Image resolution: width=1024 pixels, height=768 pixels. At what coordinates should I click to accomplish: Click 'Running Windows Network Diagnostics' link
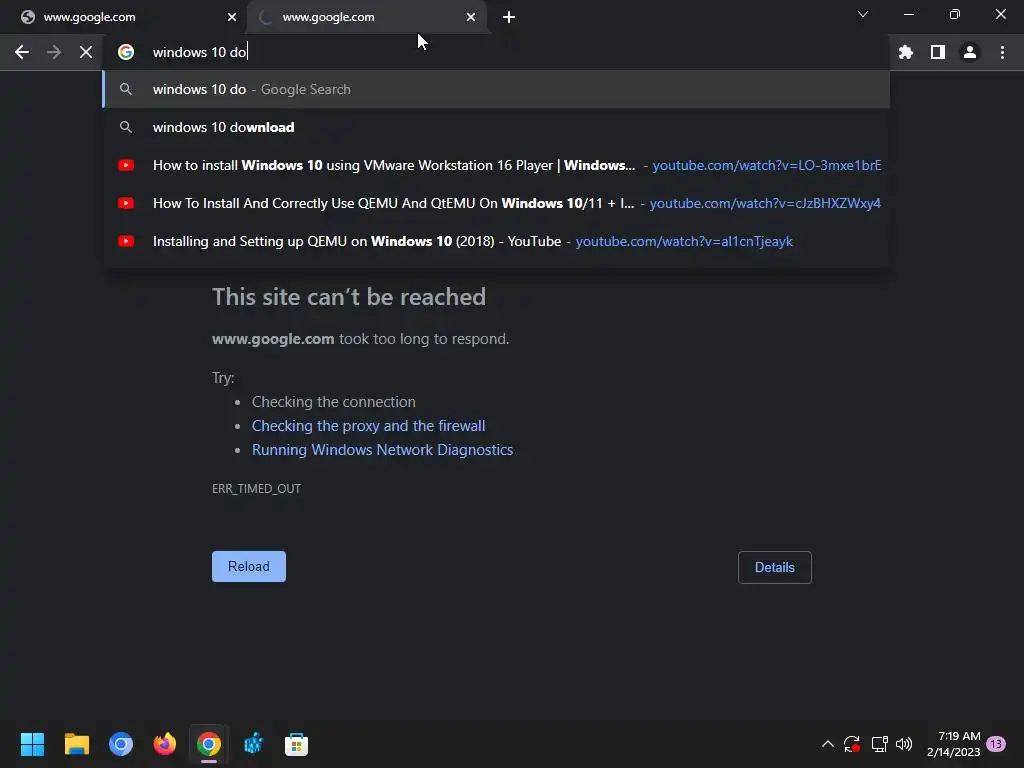pyautogui.click(x=383, y=450)
